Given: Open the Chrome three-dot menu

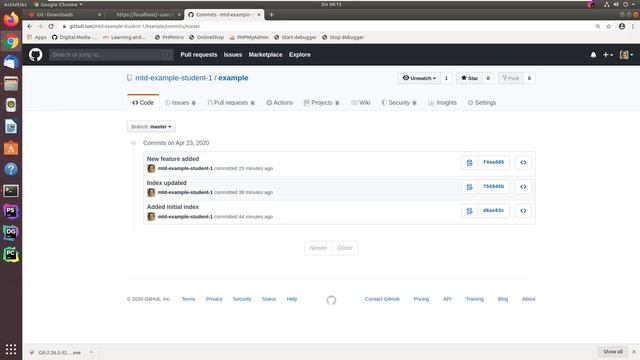Looking at the screenshot, I should coord(633,26).
